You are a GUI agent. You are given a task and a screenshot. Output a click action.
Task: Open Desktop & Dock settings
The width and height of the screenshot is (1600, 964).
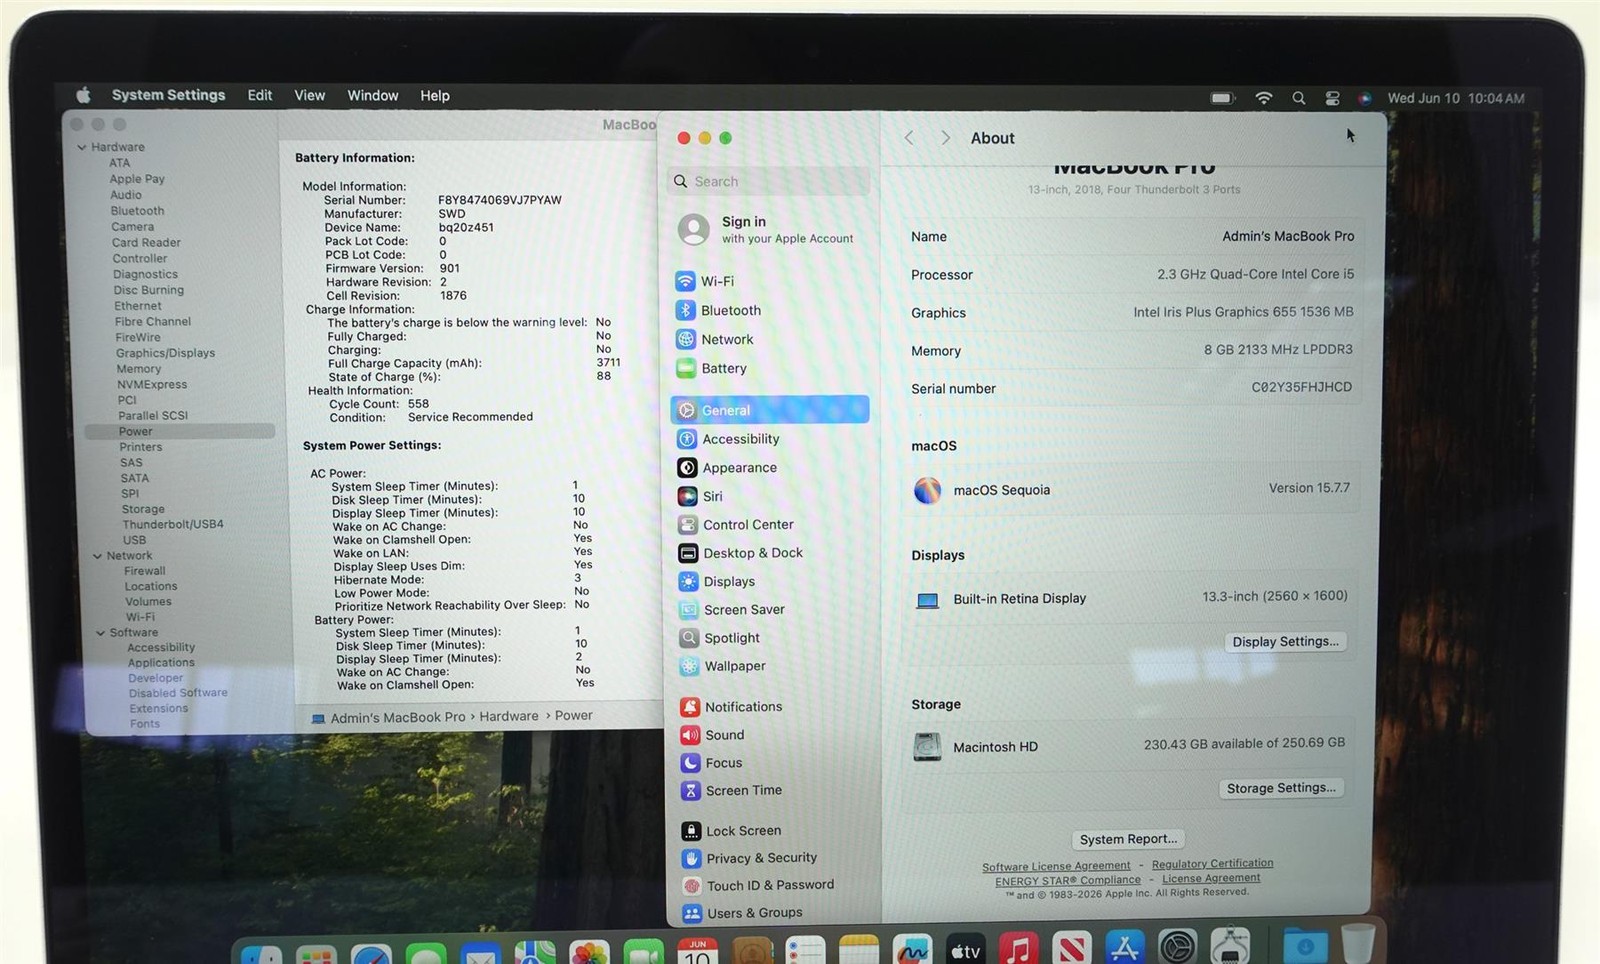click(x=742, y=553)
